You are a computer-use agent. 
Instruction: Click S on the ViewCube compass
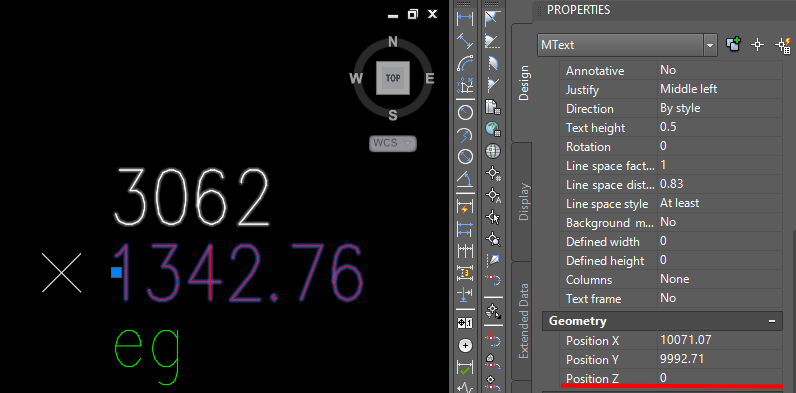(x=392, y=116)
